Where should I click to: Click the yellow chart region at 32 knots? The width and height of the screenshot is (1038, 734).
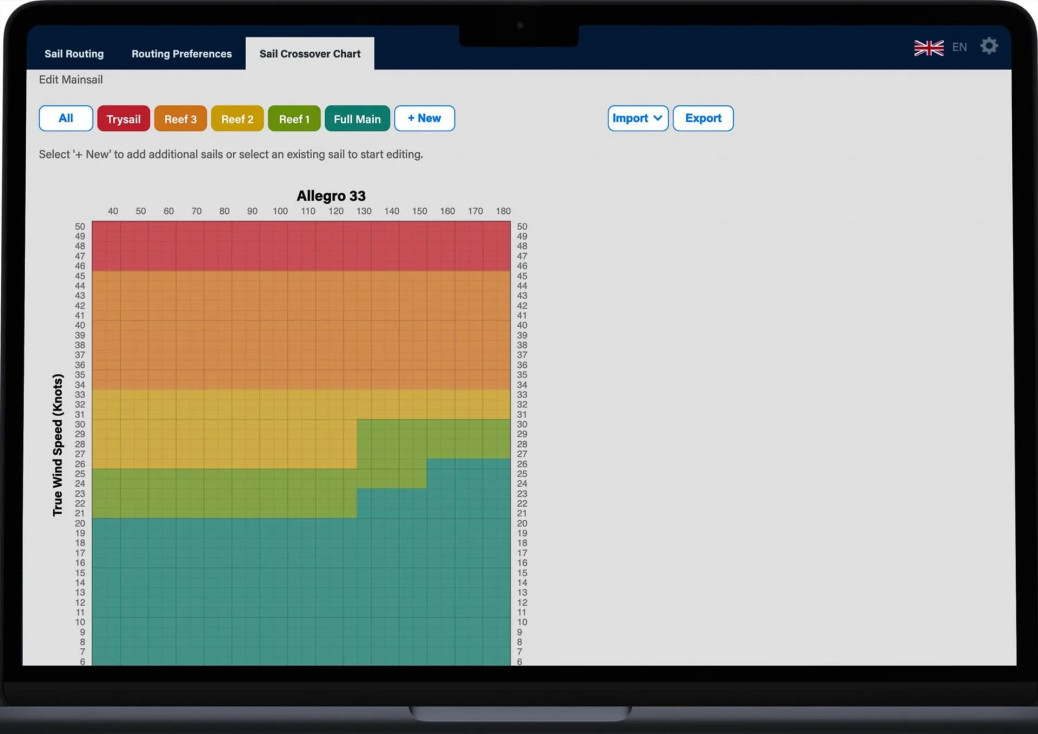click(300, 404)
